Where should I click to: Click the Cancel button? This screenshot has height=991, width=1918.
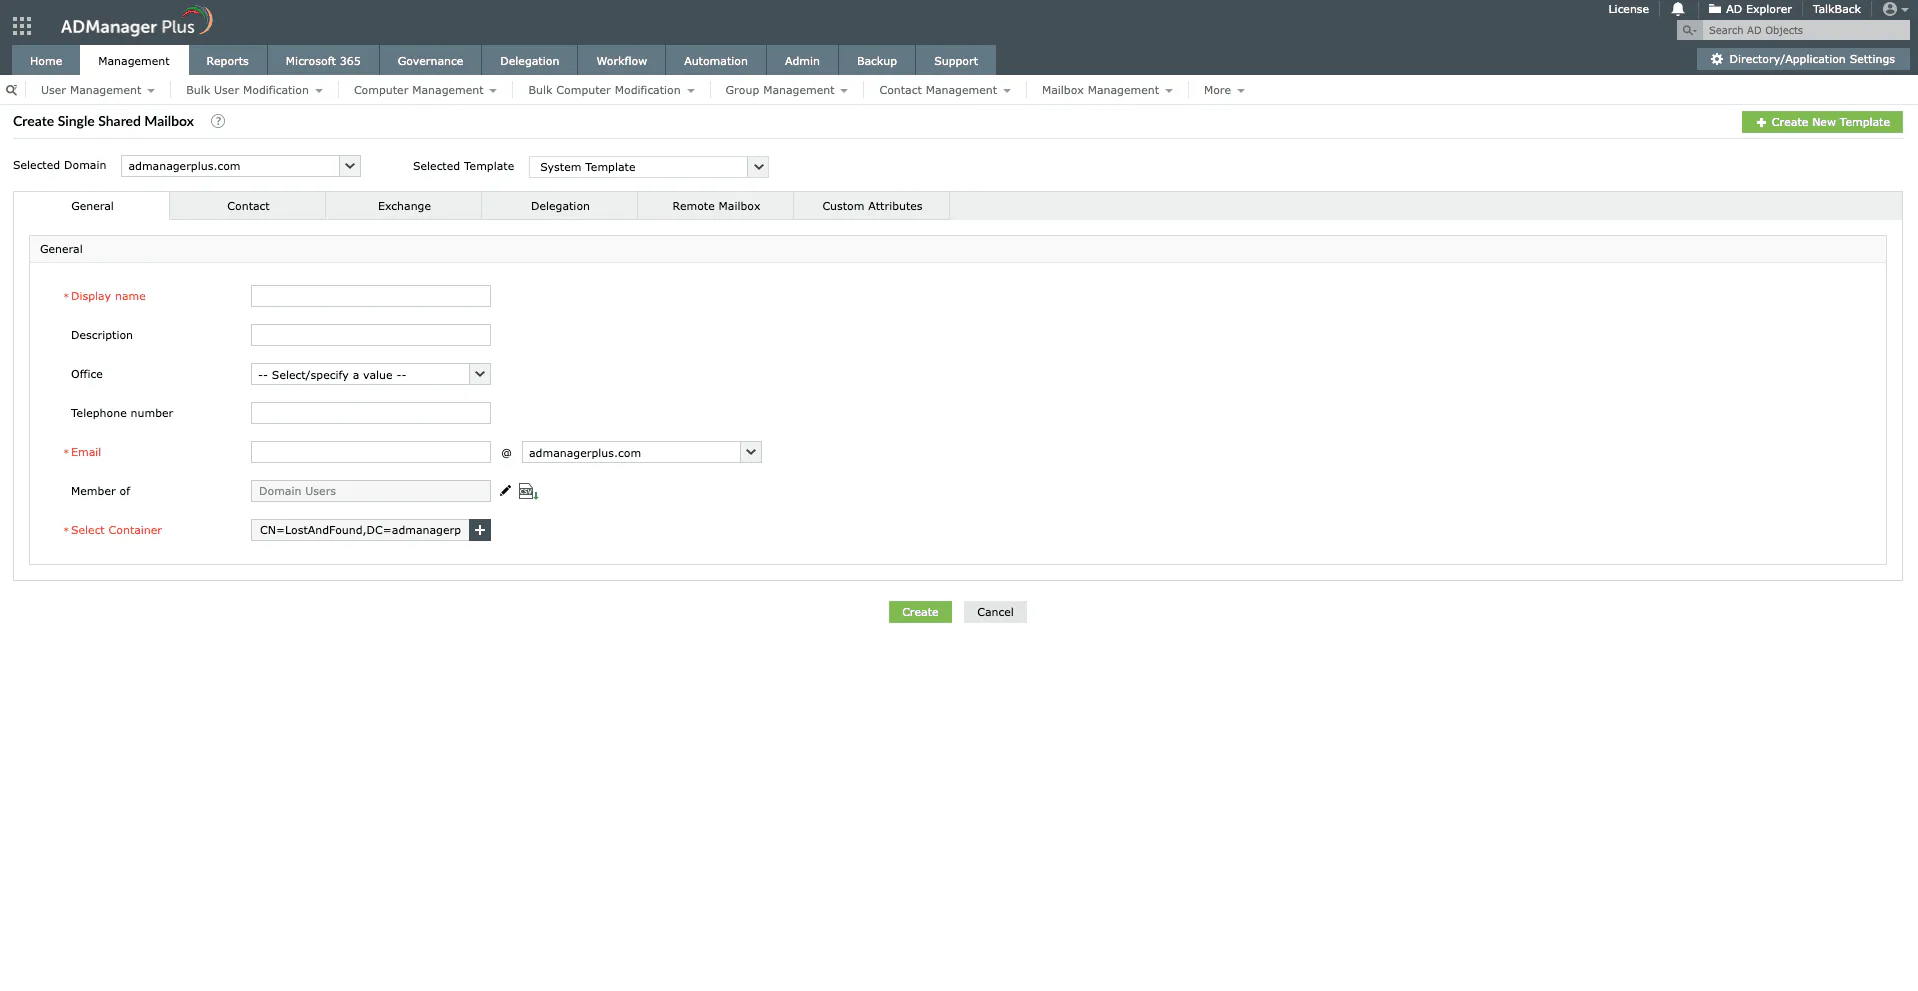(x=994, y=611)
